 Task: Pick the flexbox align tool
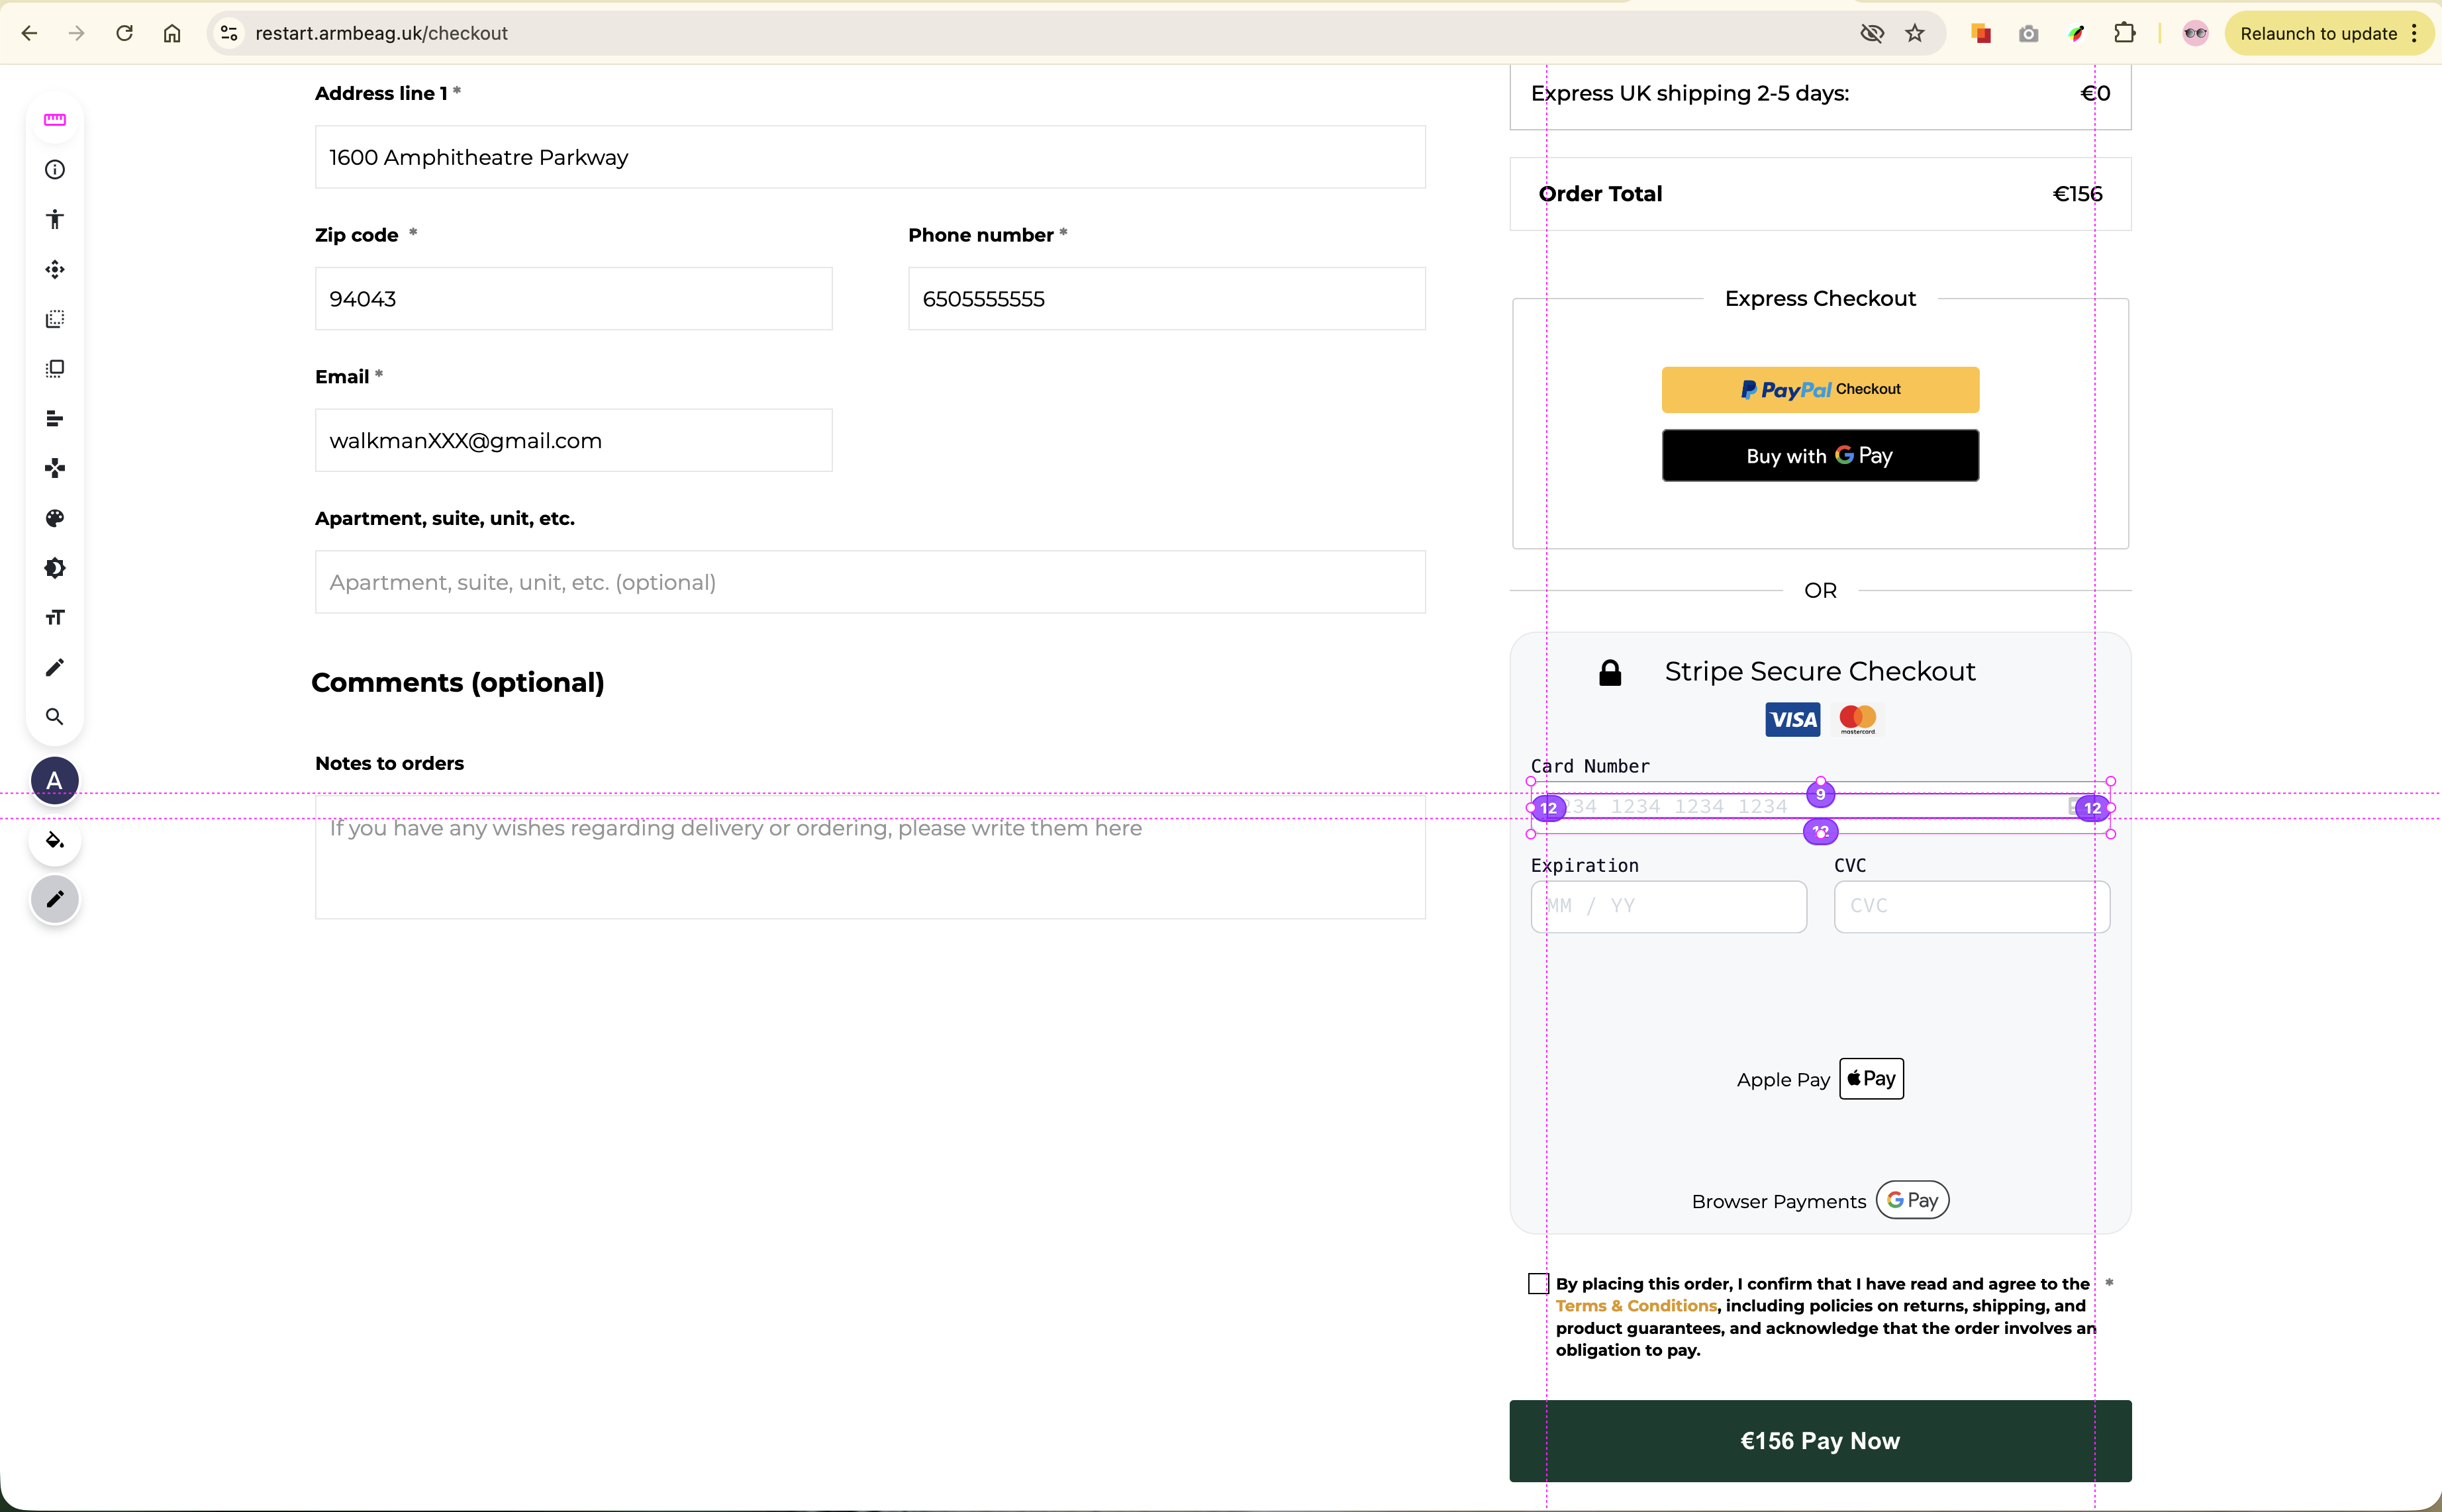pyautogui.click(x=55, y=419)
